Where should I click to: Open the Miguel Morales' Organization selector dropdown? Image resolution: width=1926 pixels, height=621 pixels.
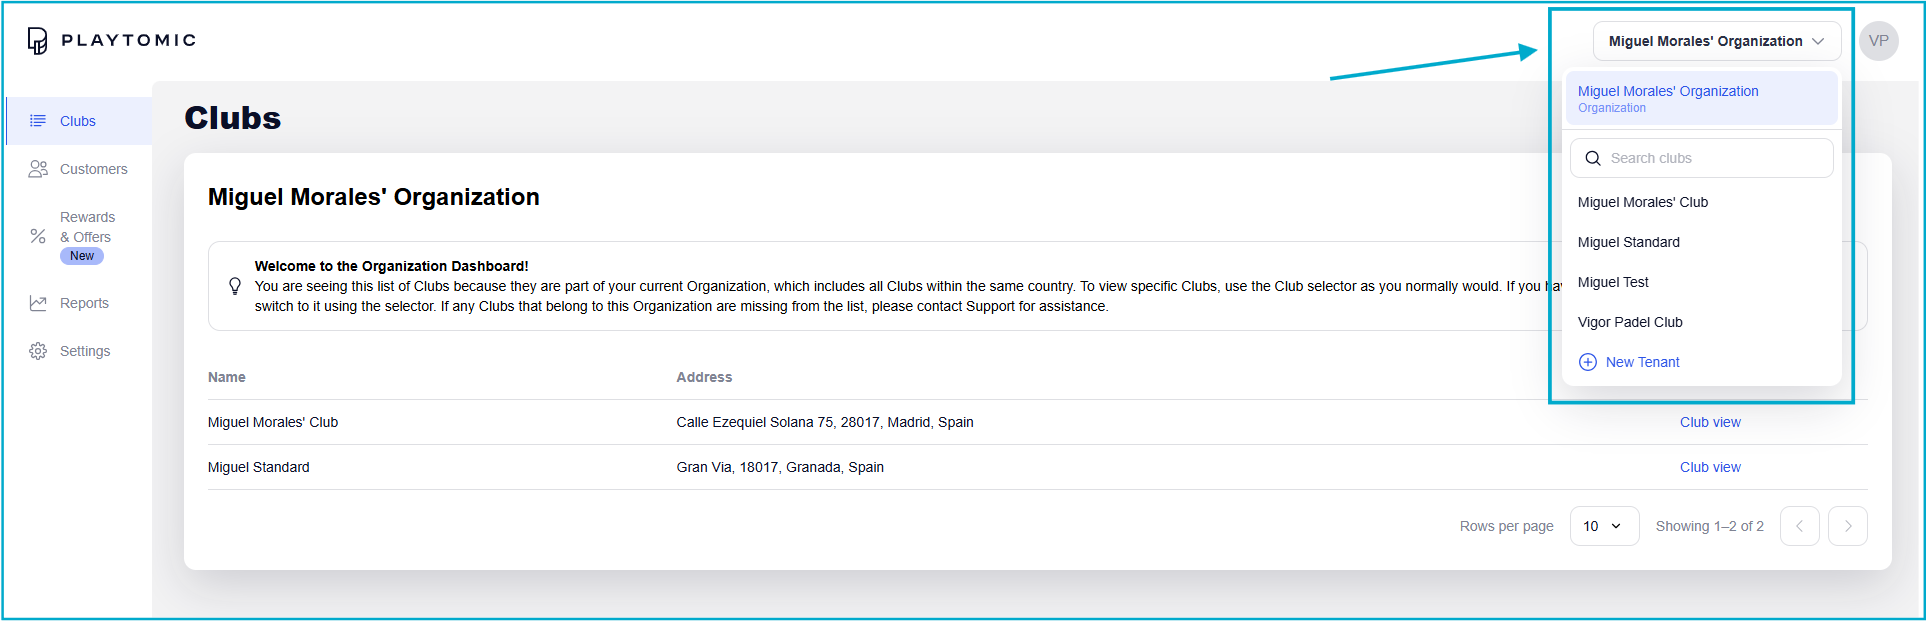pos(1717,41)
